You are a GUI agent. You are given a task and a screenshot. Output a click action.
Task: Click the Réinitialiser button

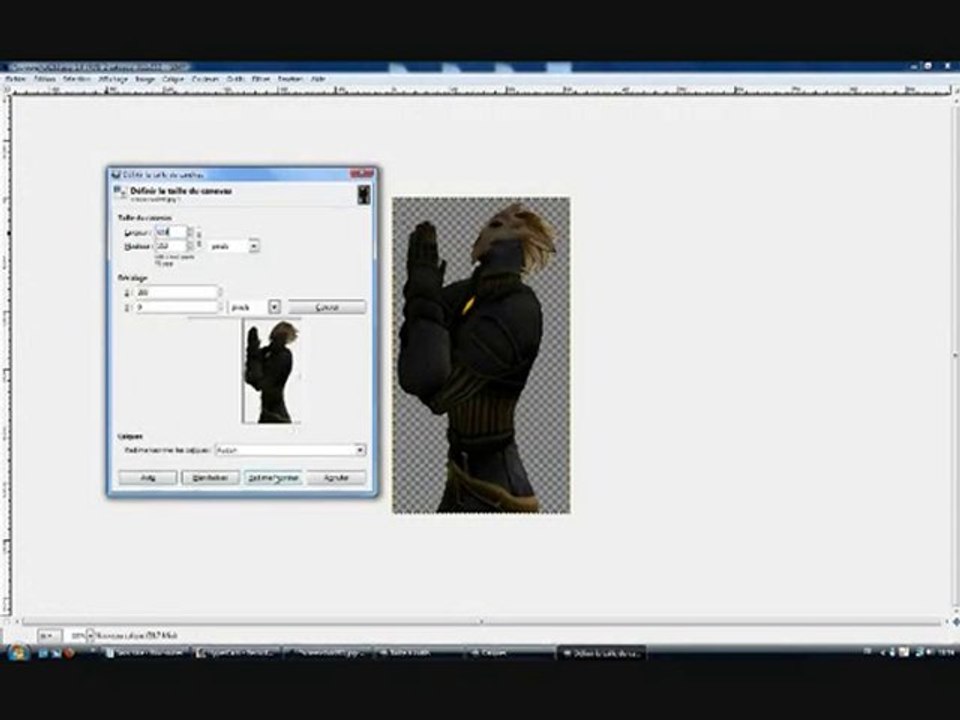coord(210,478)
